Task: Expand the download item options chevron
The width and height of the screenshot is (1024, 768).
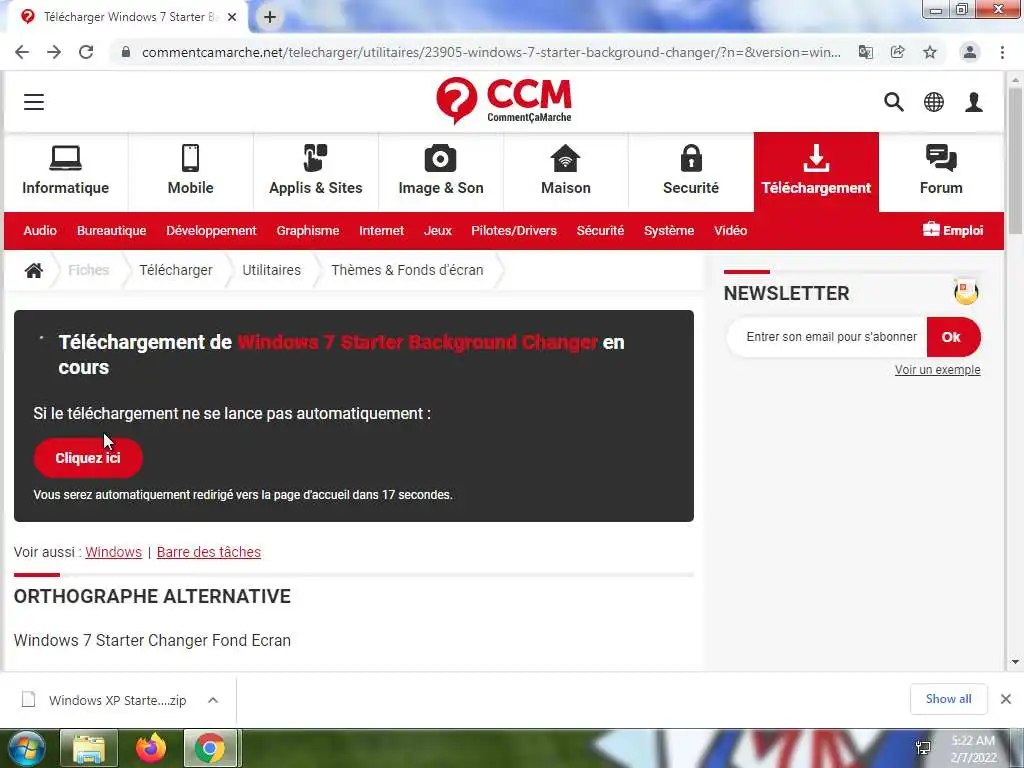Action: (213, 700)
